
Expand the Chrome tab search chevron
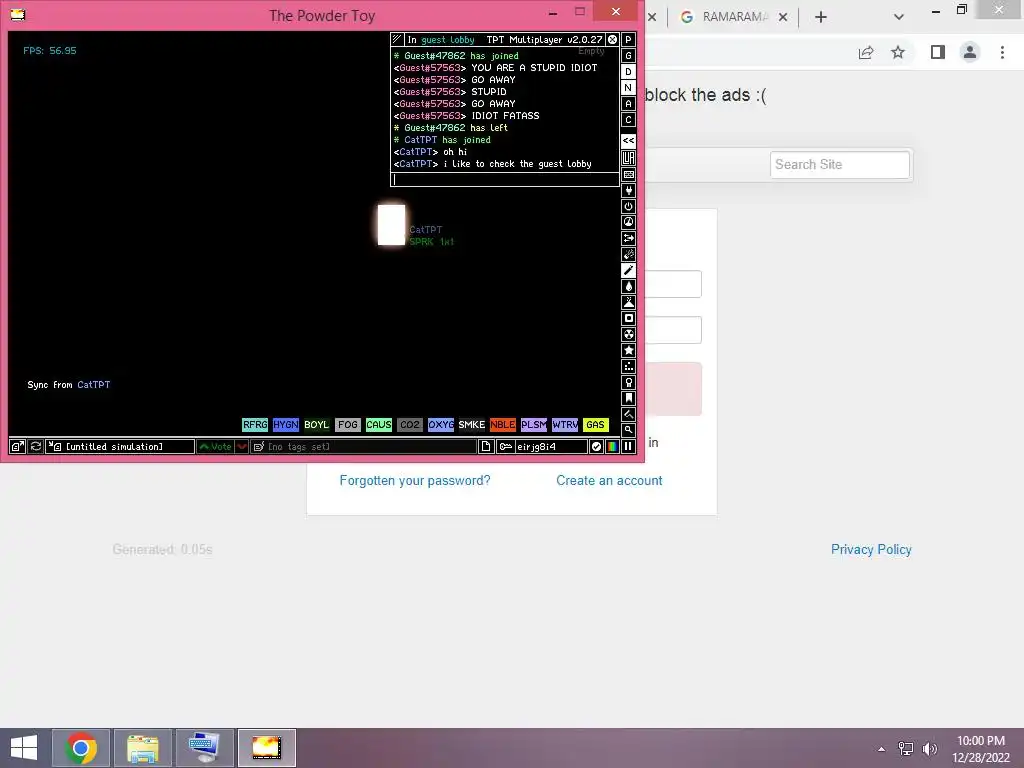(899, 17)
